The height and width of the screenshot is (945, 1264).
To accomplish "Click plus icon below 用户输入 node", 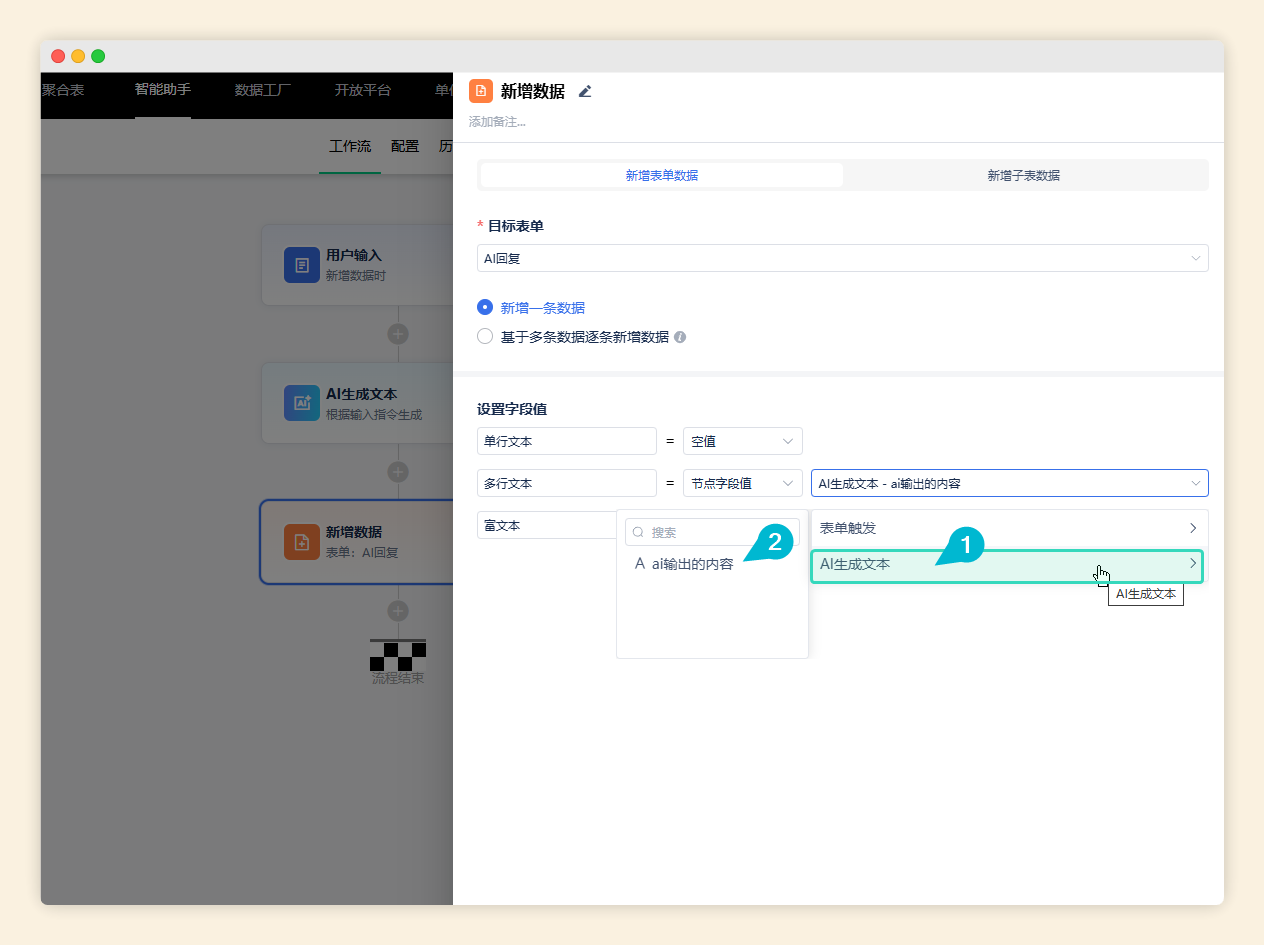I will [x=398, y=334].
